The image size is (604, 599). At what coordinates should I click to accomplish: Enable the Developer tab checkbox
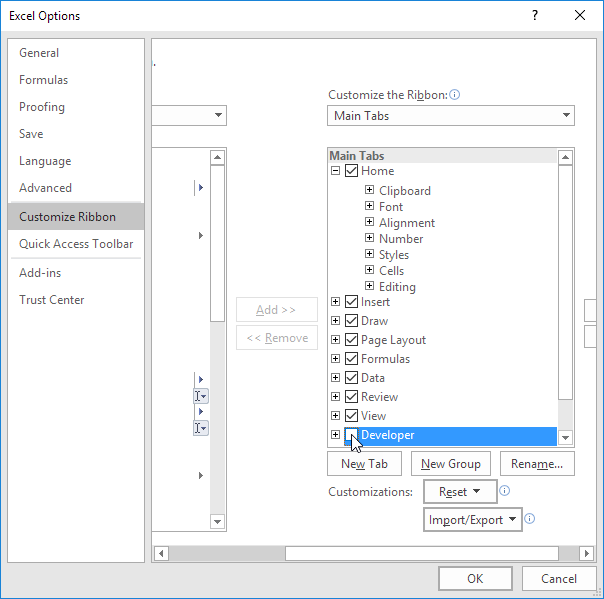click(x=351, y=435)
